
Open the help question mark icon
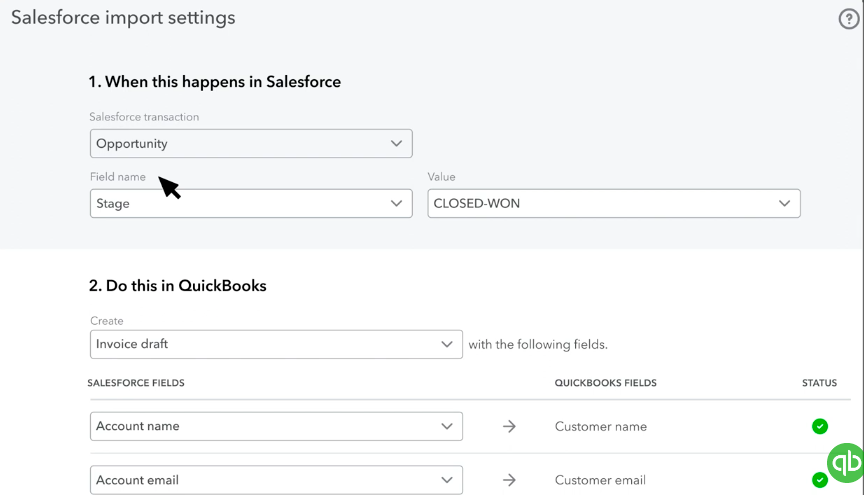click(848, 19)
